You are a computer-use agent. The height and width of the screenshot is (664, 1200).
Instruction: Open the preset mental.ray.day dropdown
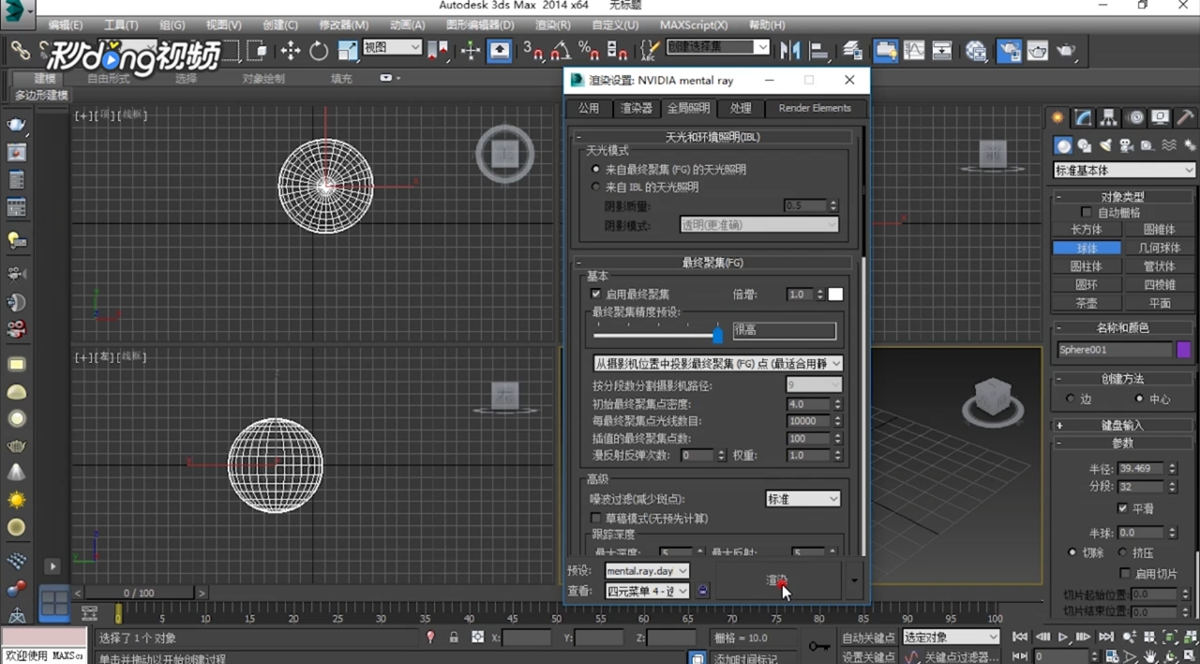click(647, 571)
